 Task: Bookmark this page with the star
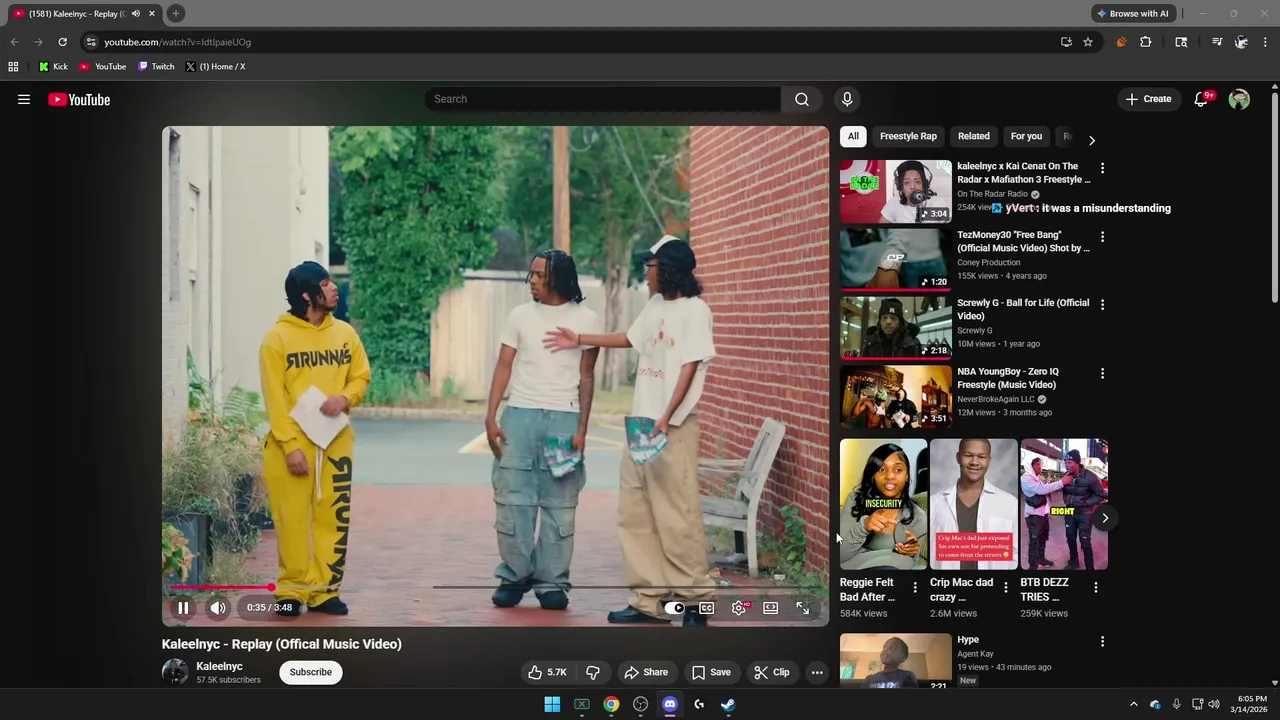click(x=1088, y=42)
